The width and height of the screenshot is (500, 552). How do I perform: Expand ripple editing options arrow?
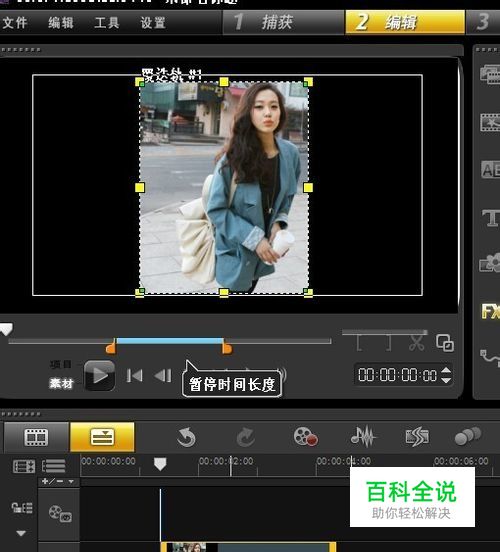[x=21, y=533]
